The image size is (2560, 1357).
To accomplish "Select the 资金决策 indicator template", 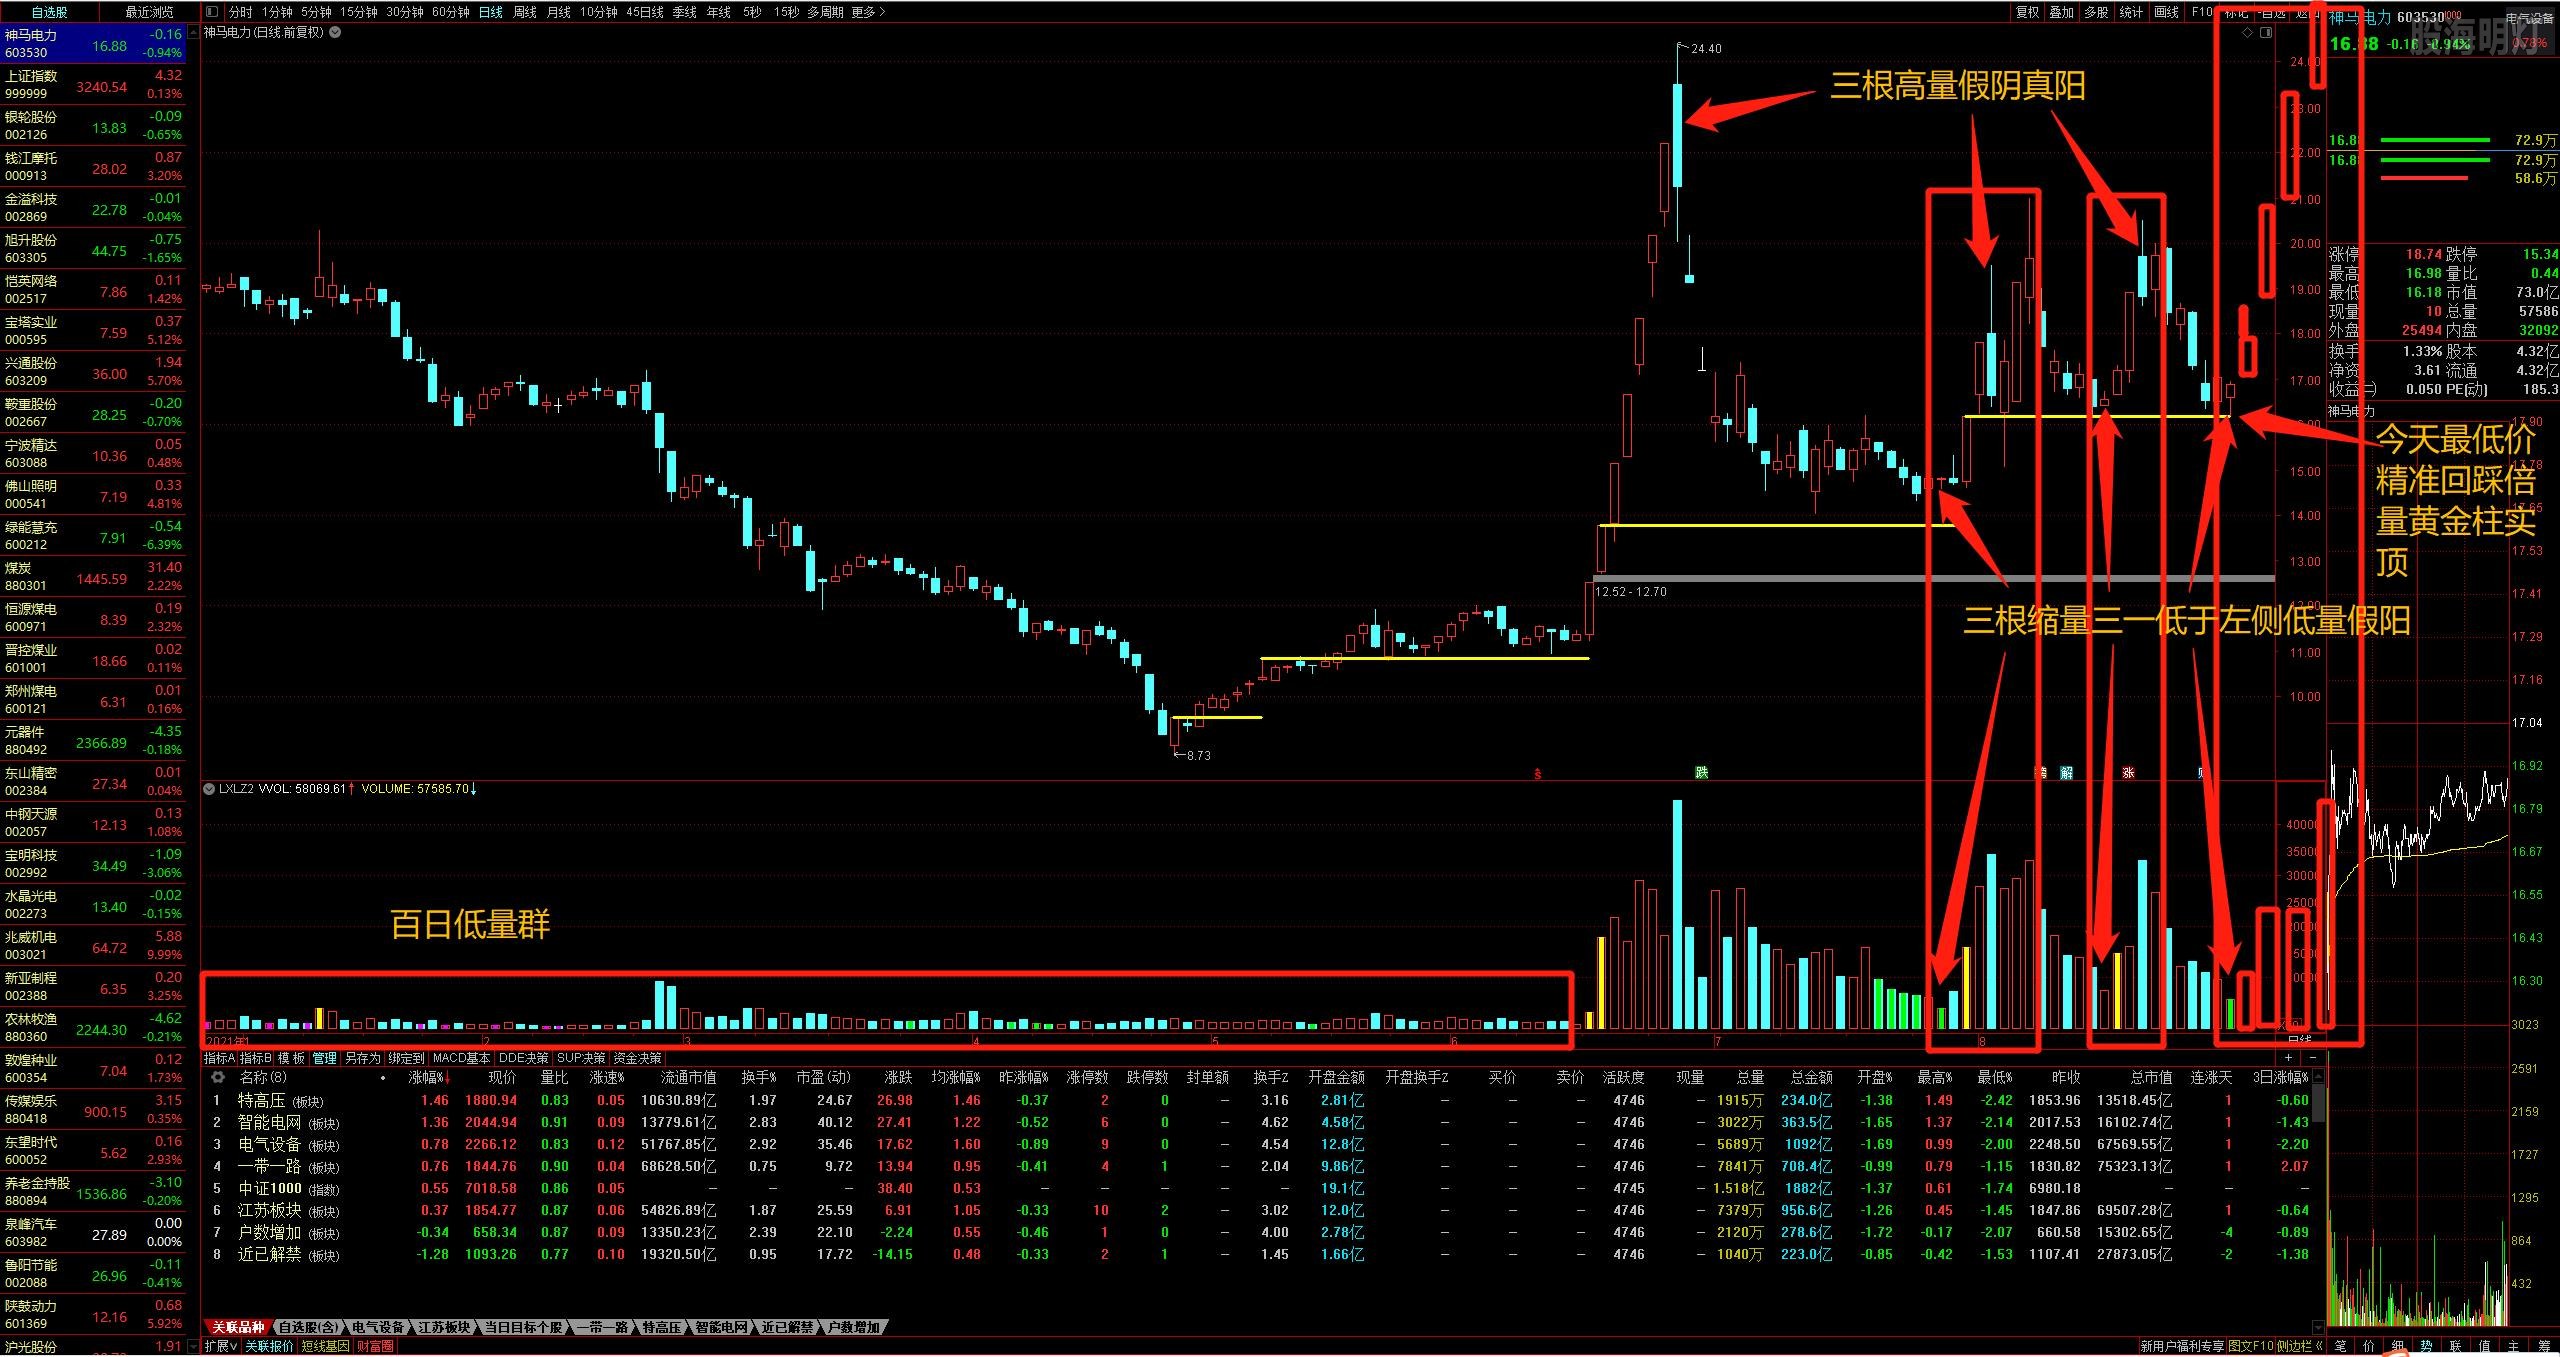I will pyautogui.click(x=637, y=1058).
